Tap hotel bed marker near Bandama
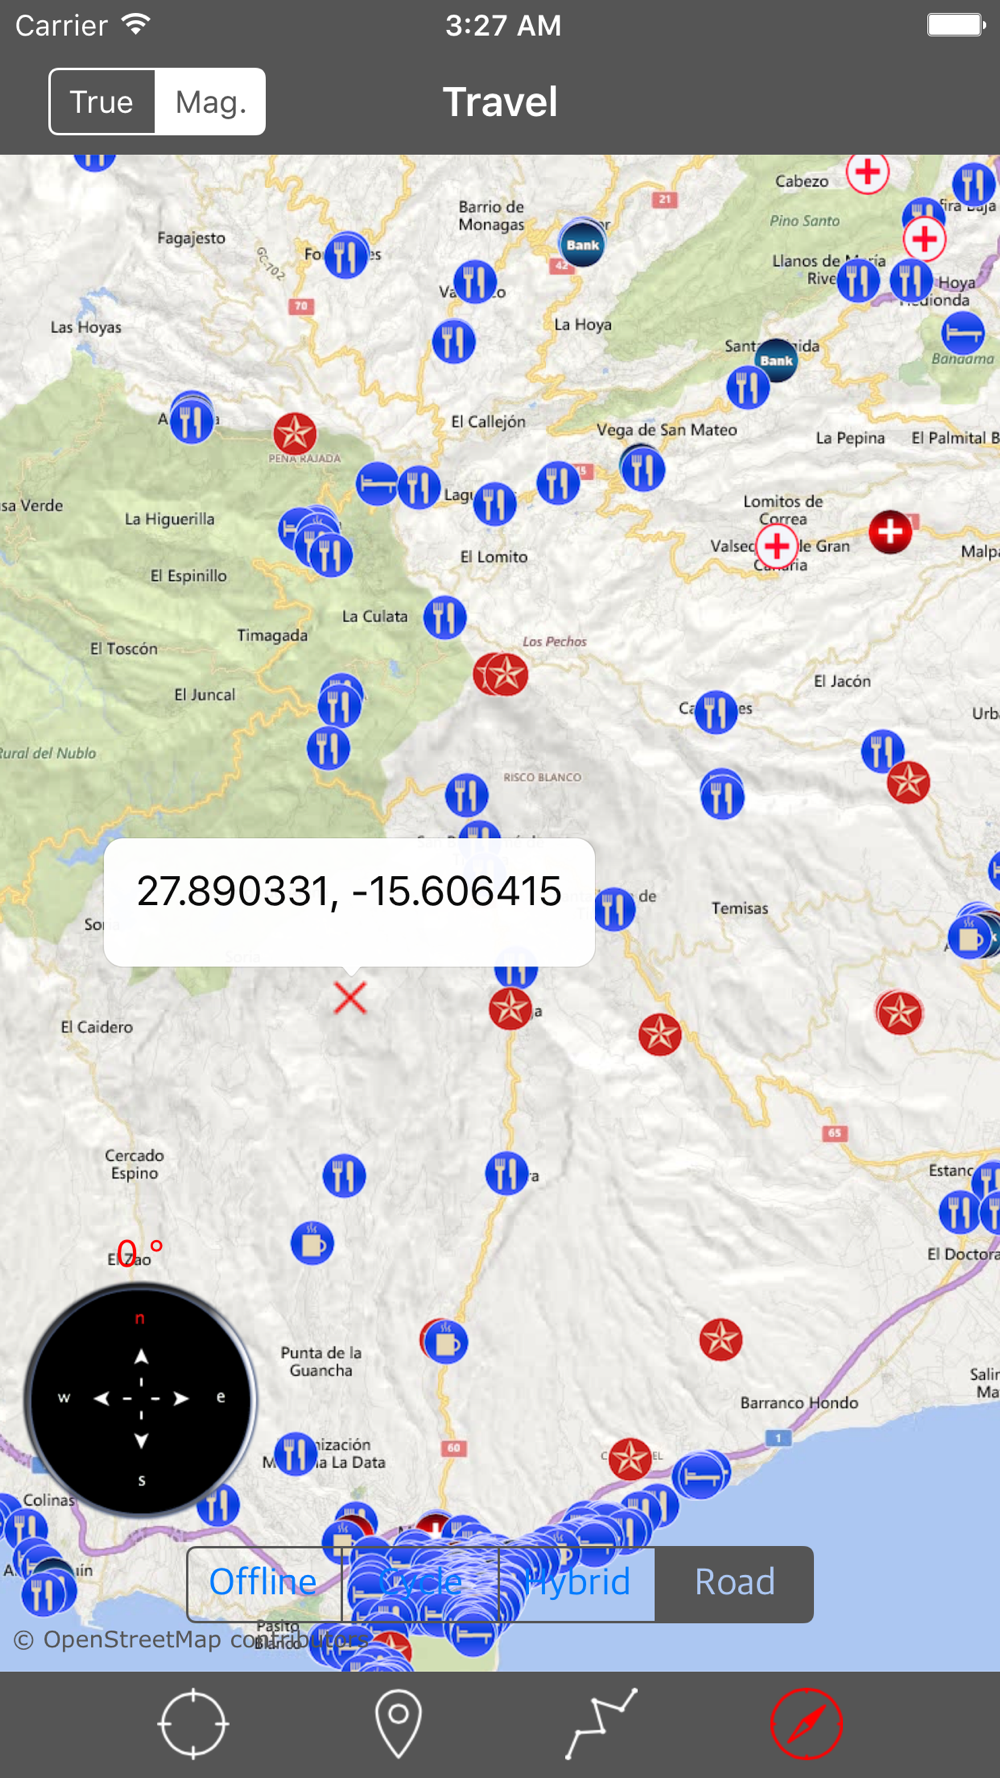1000x1778 pixels. 963,331
